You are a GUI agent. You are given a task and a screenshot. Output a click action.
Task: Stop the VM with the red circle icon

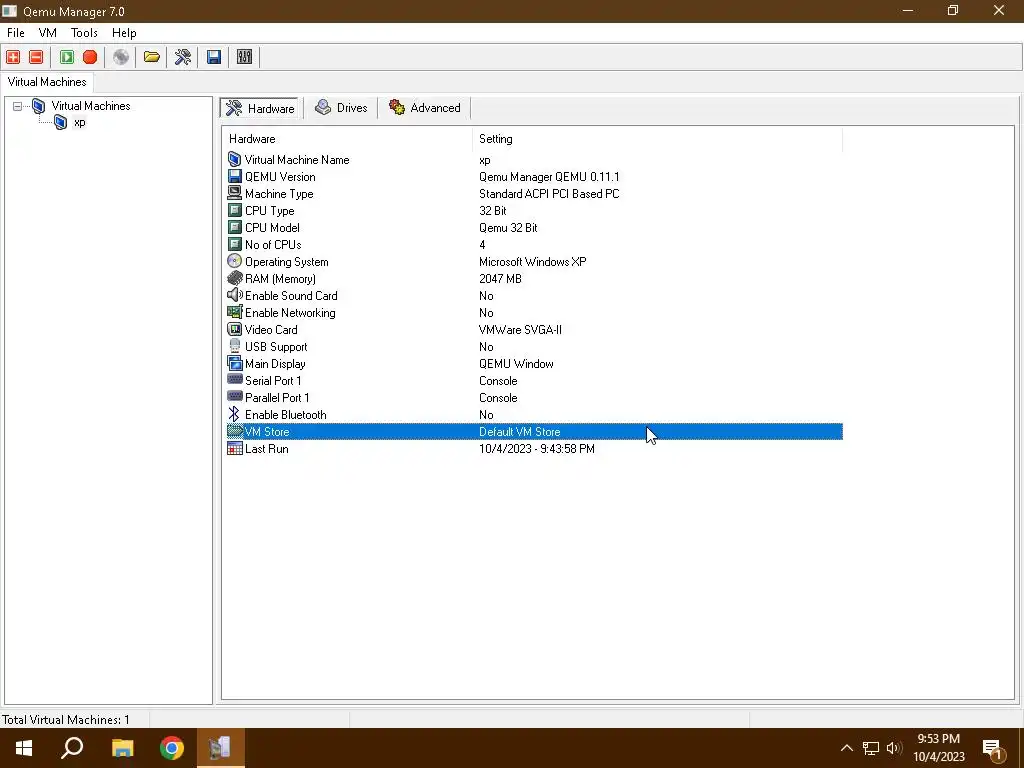[90, 57]
